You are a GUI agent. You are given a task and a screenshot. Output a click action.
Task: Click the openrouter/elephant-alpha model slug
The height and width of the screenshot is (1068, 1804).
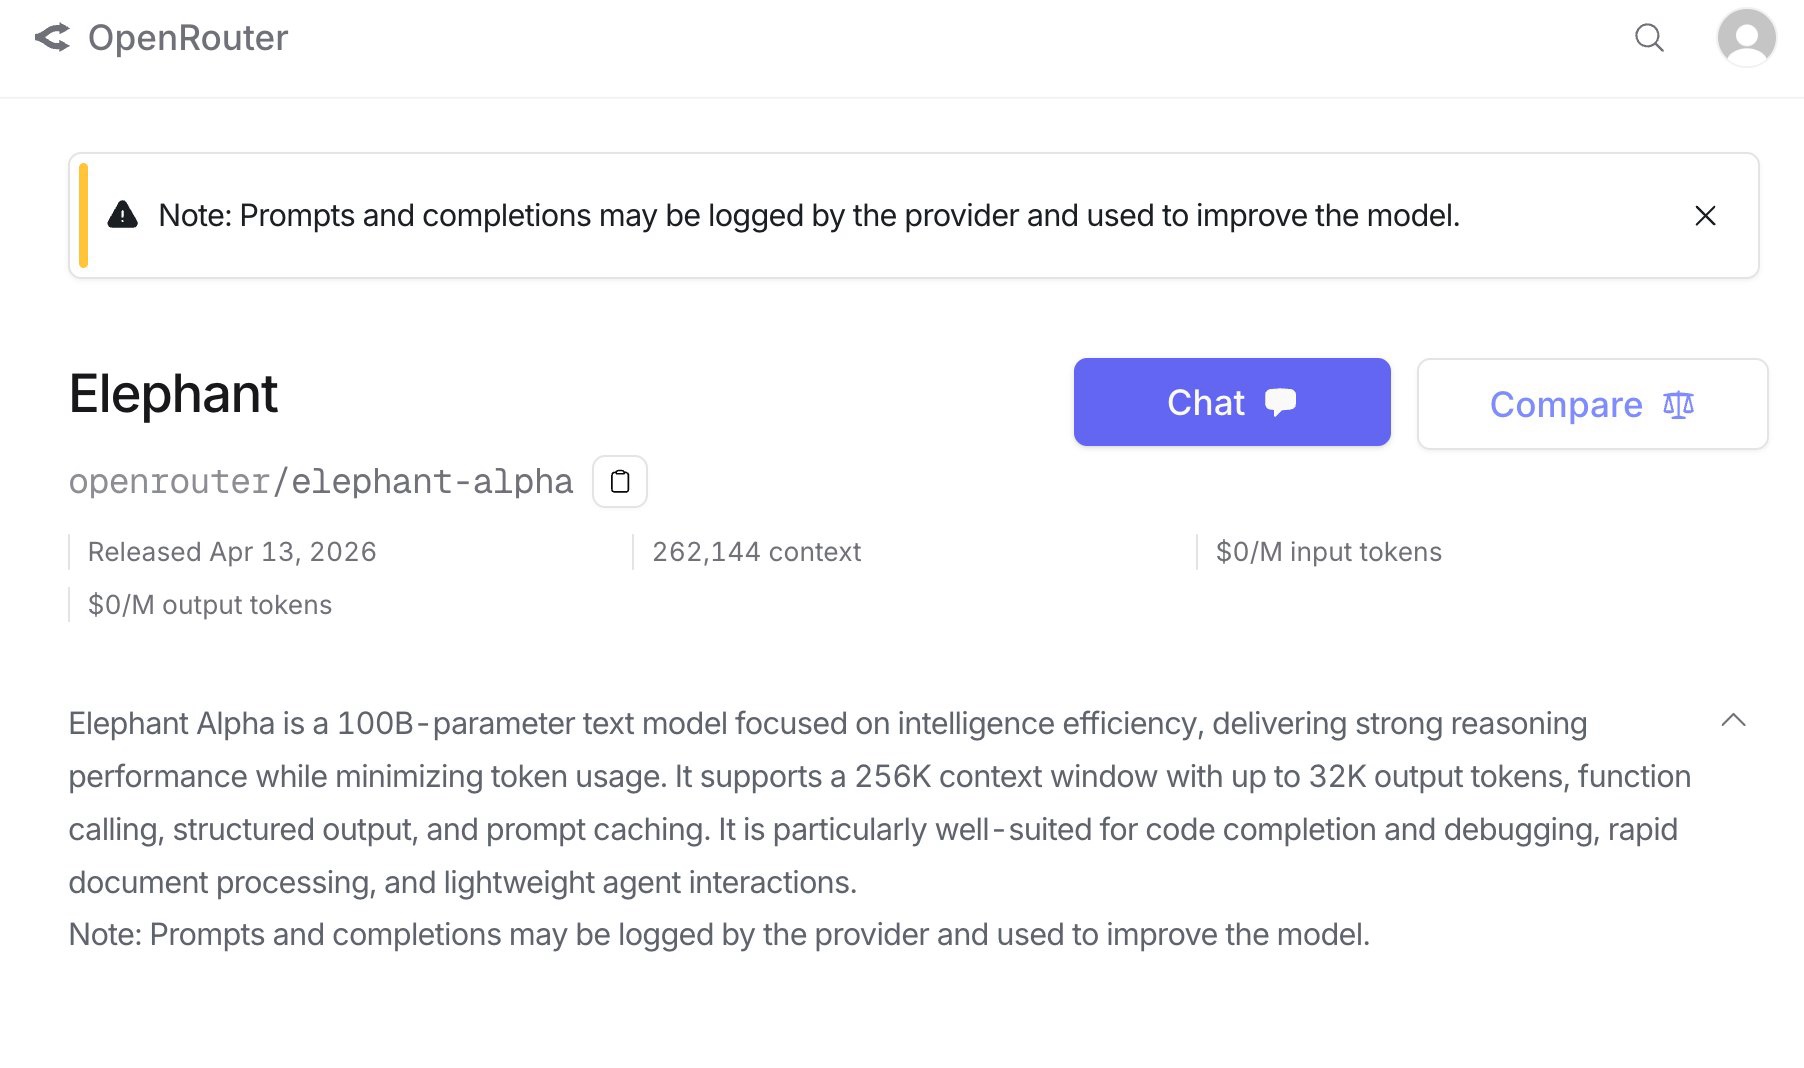[x=320, y=482]
